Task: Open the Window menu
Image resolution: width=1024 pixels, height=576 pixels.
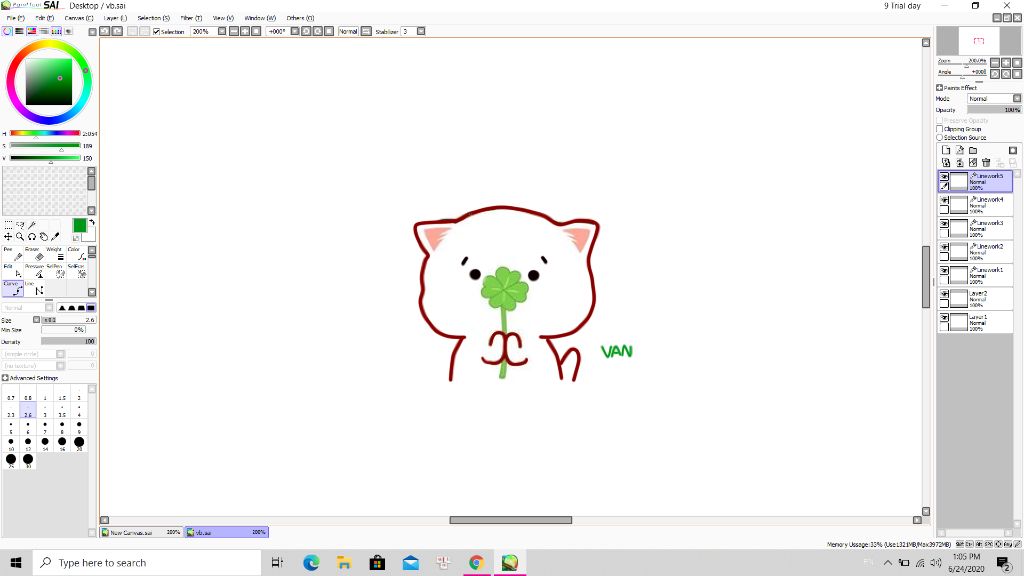Action: (260, 18)
